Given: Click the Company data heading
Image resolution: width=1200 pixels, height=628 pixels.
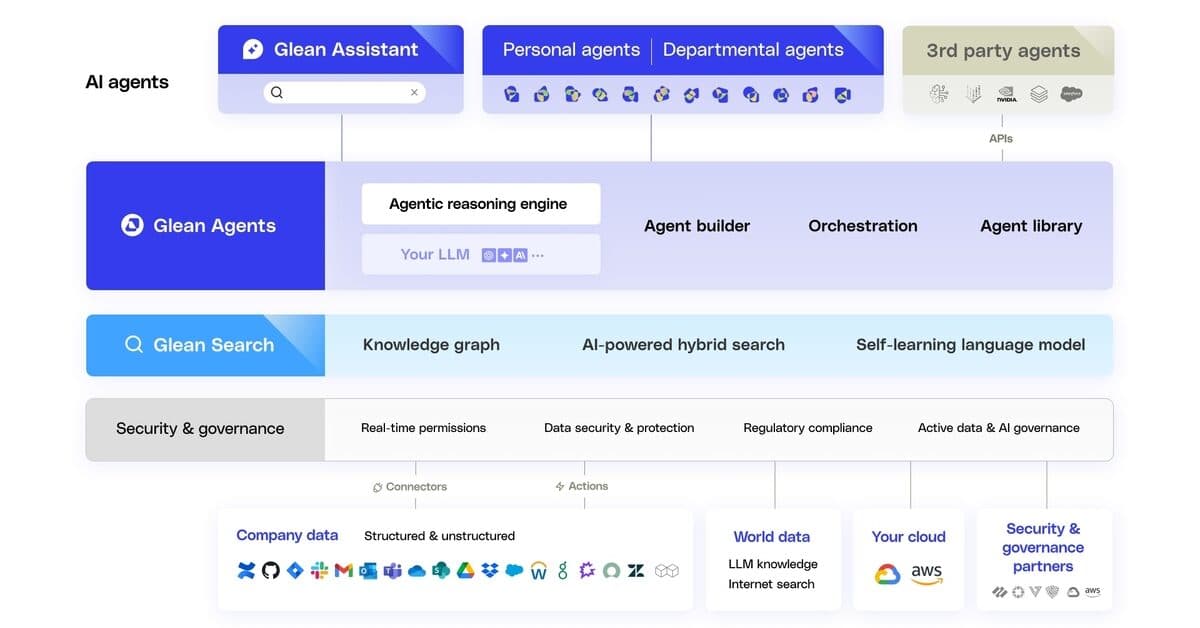Looking at the screenshot, I should (287, 535).
